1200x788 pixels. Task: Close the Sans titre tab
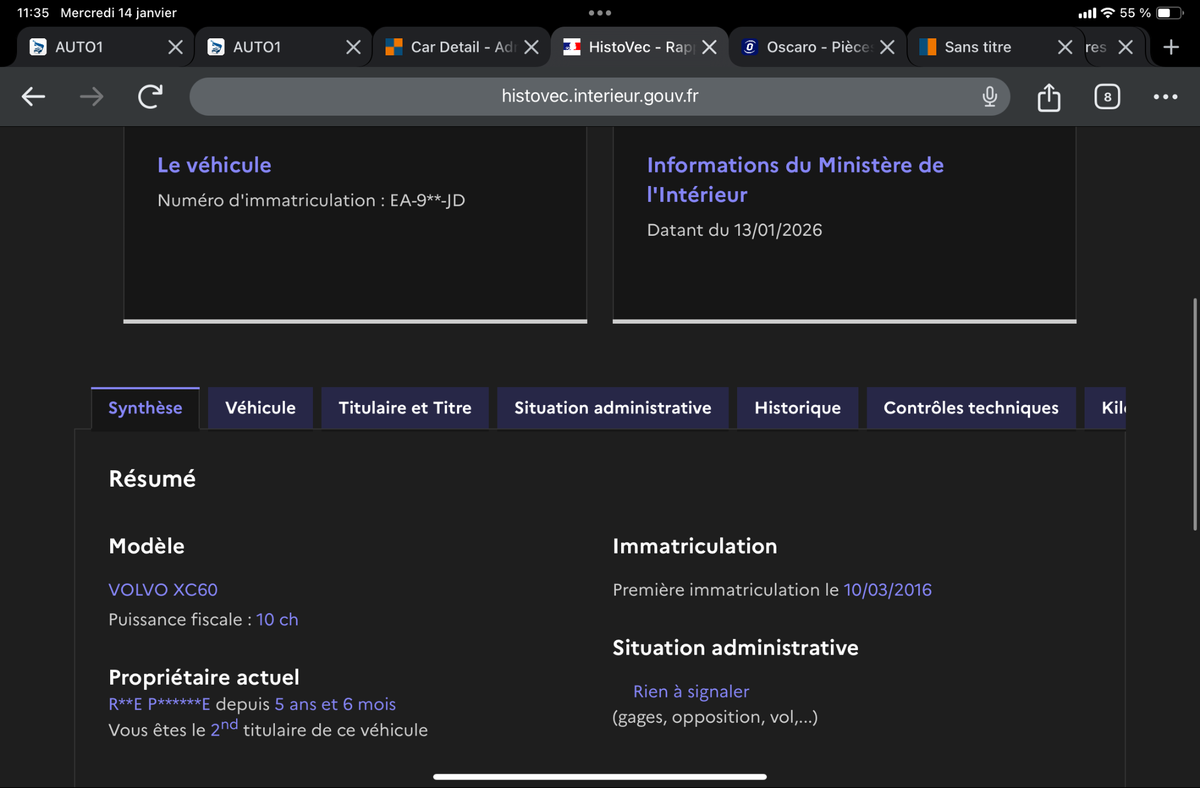click(x=1065, y=47)
